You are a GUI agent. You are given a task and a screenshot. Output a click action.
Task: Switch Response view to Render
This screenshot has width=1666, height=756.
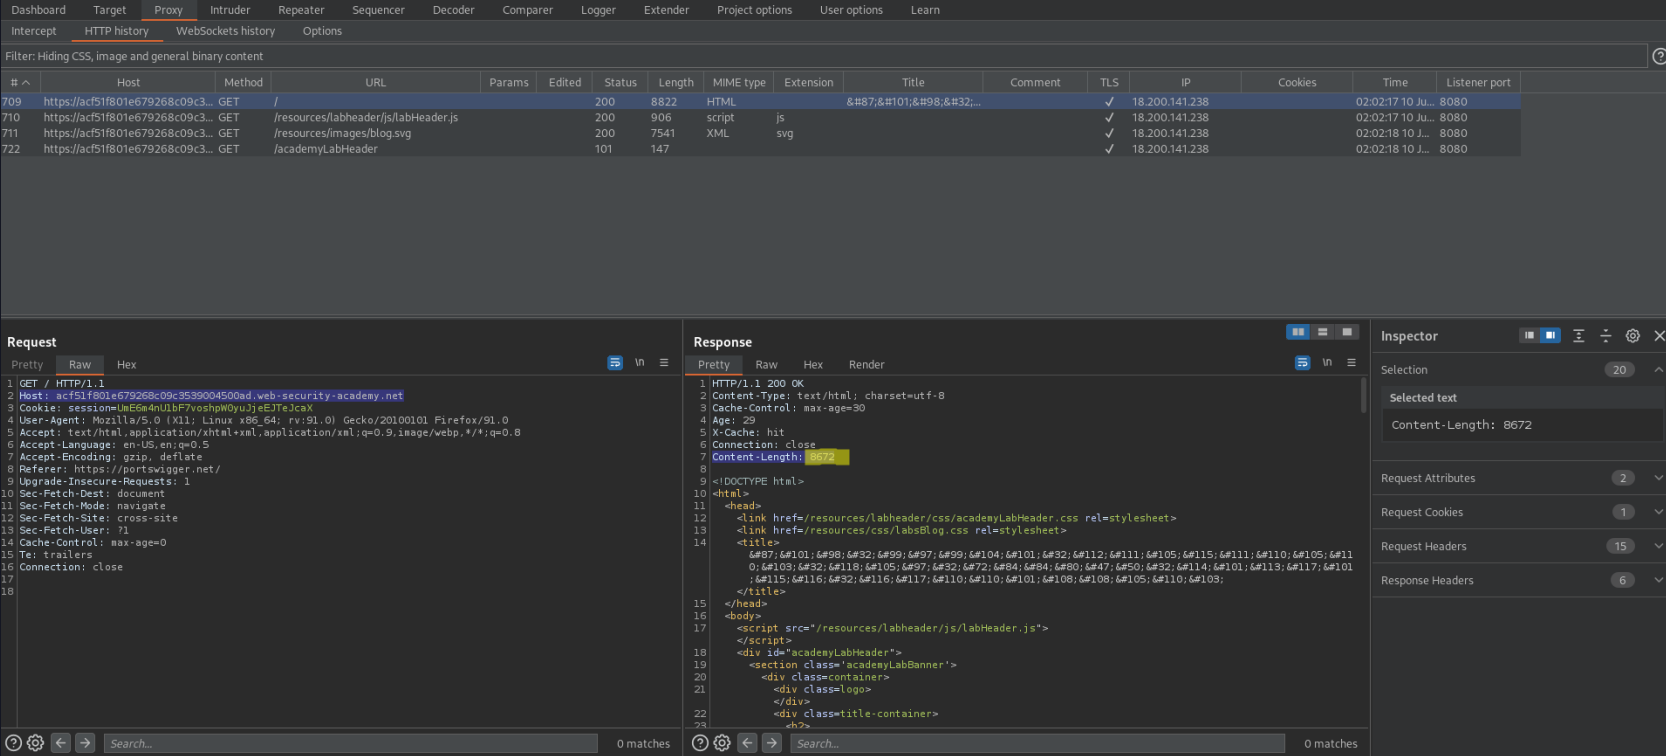click(x=866, y=365)
